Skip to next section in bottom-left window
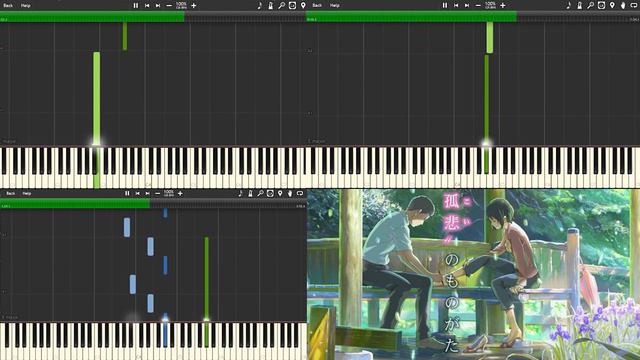The width and height of the screenshot is (640, 360). (147, 193)
